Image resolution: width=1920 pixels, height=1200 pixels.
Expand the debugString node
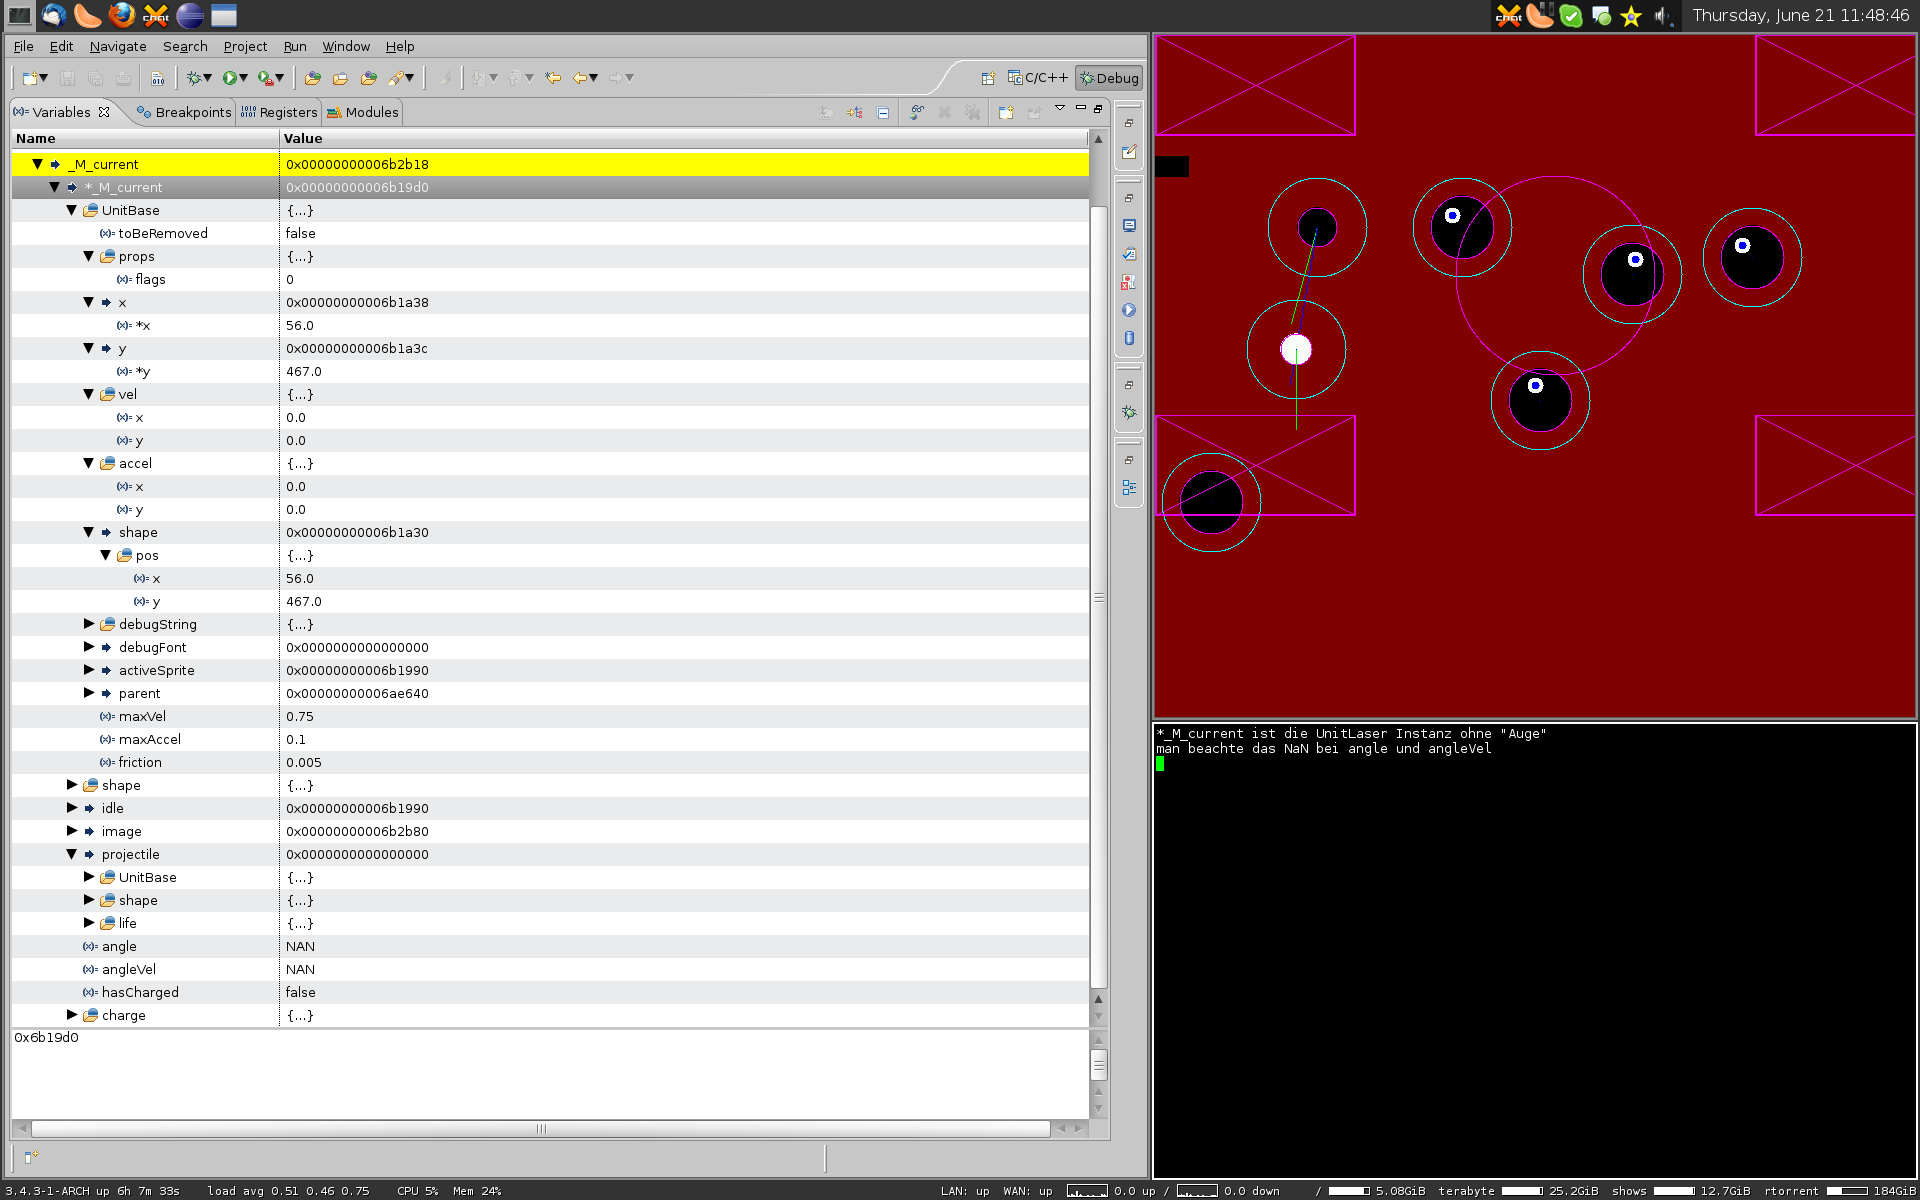[88, 624]
